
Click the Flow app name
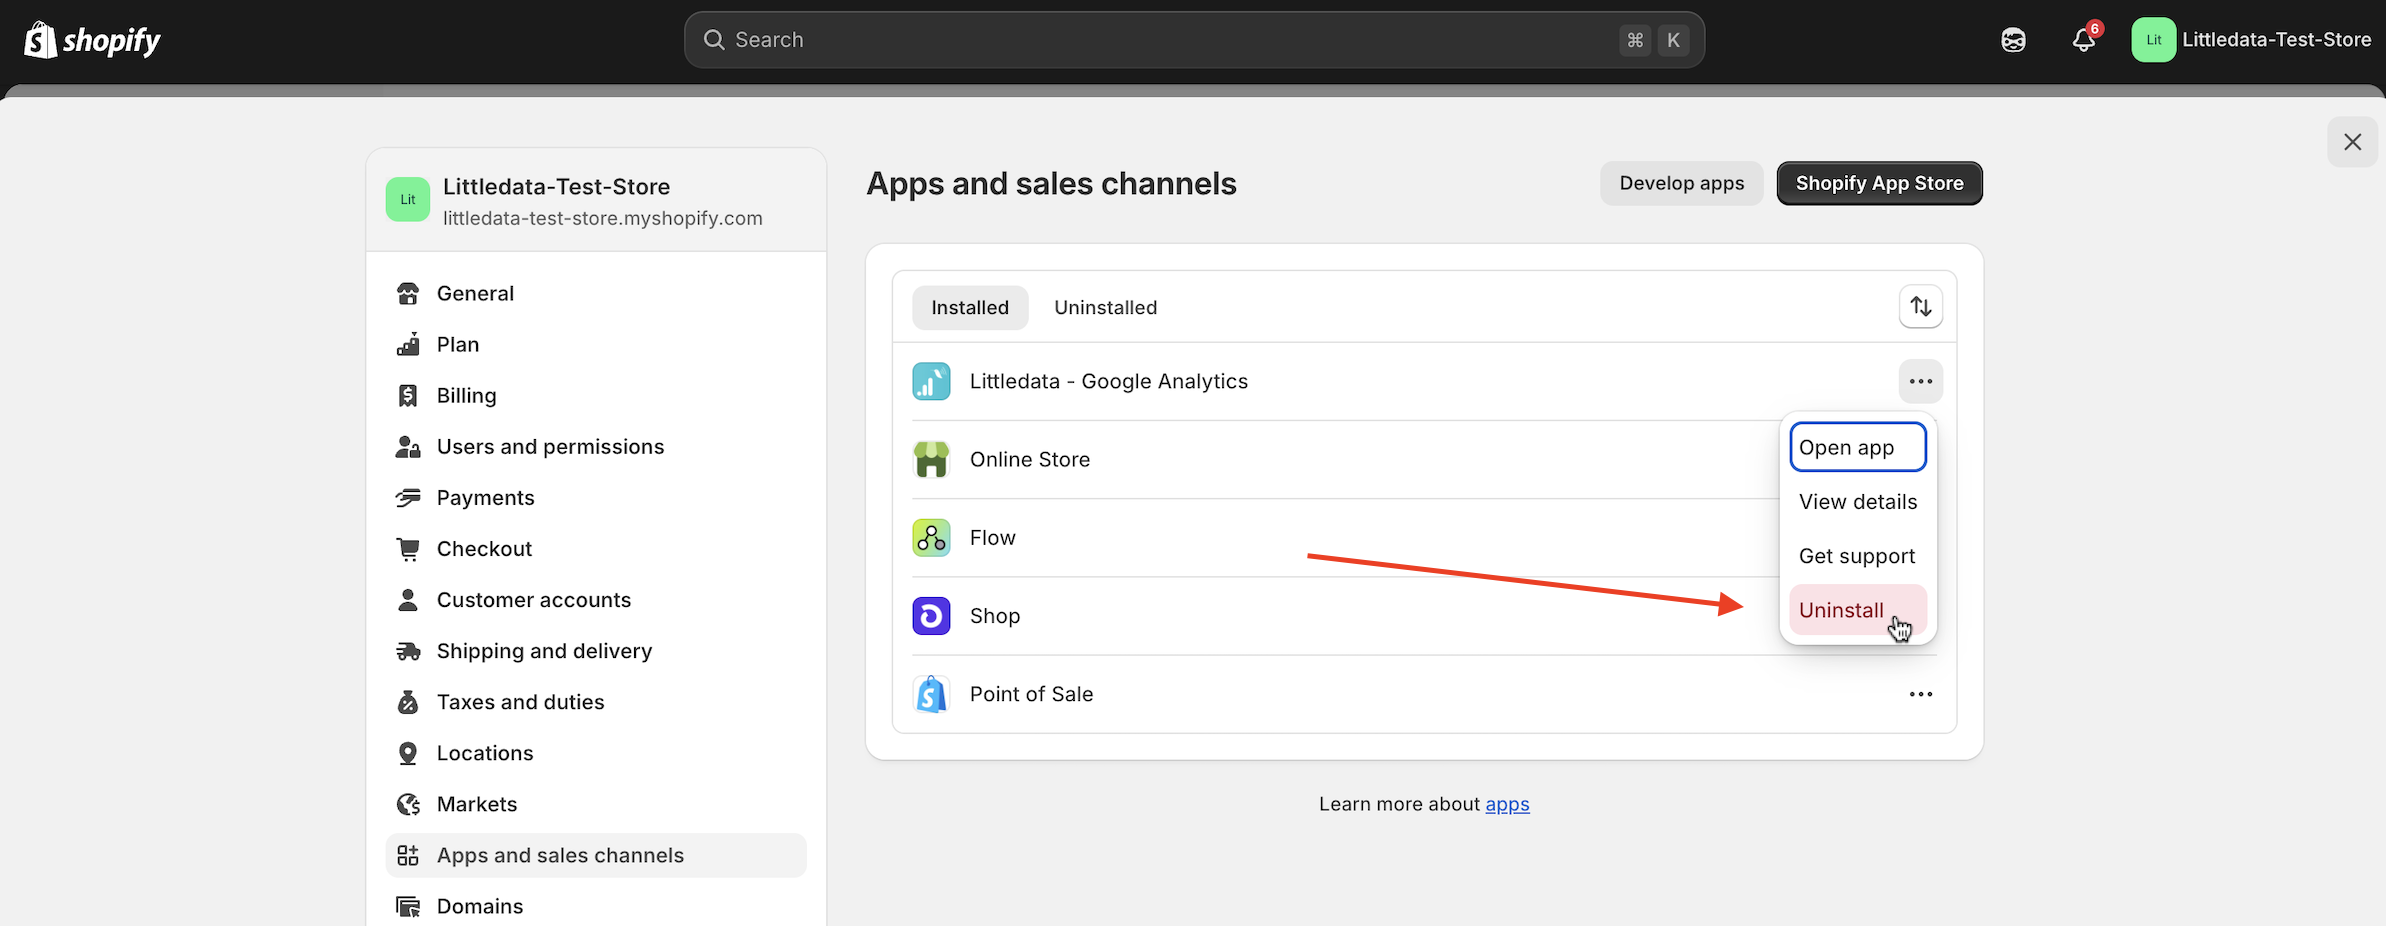pos(992,537)
